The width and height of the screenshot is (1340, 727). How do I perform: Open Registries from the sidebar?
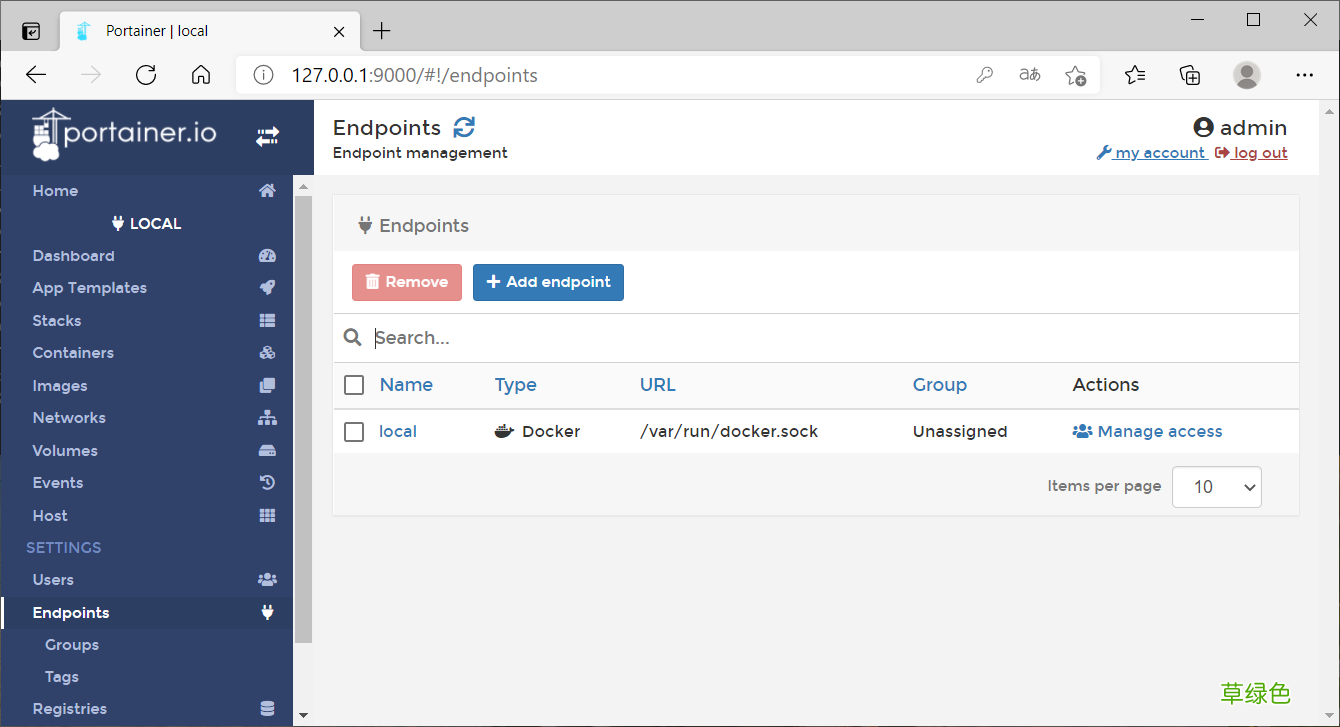click(x=70, y=708)
